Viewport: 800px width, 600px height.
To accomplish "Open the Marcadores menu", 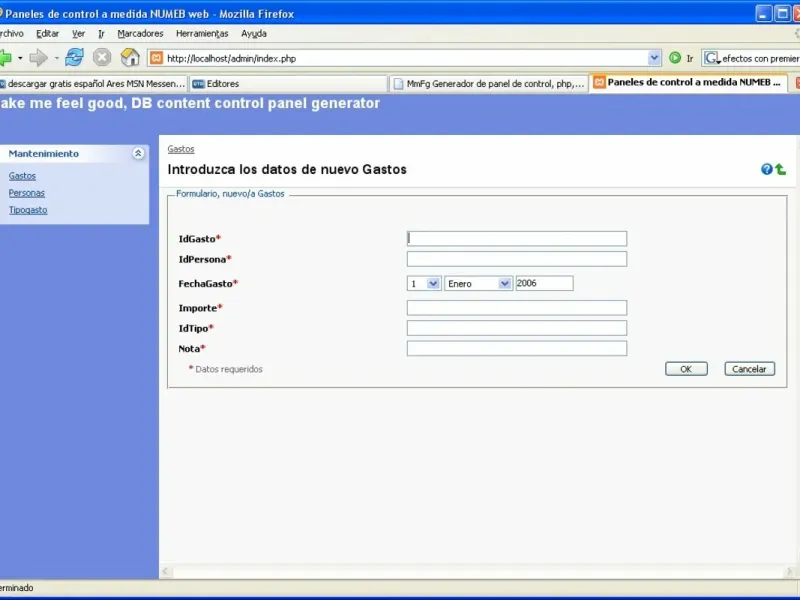I will pyautogui.click(x=140, y=34).
